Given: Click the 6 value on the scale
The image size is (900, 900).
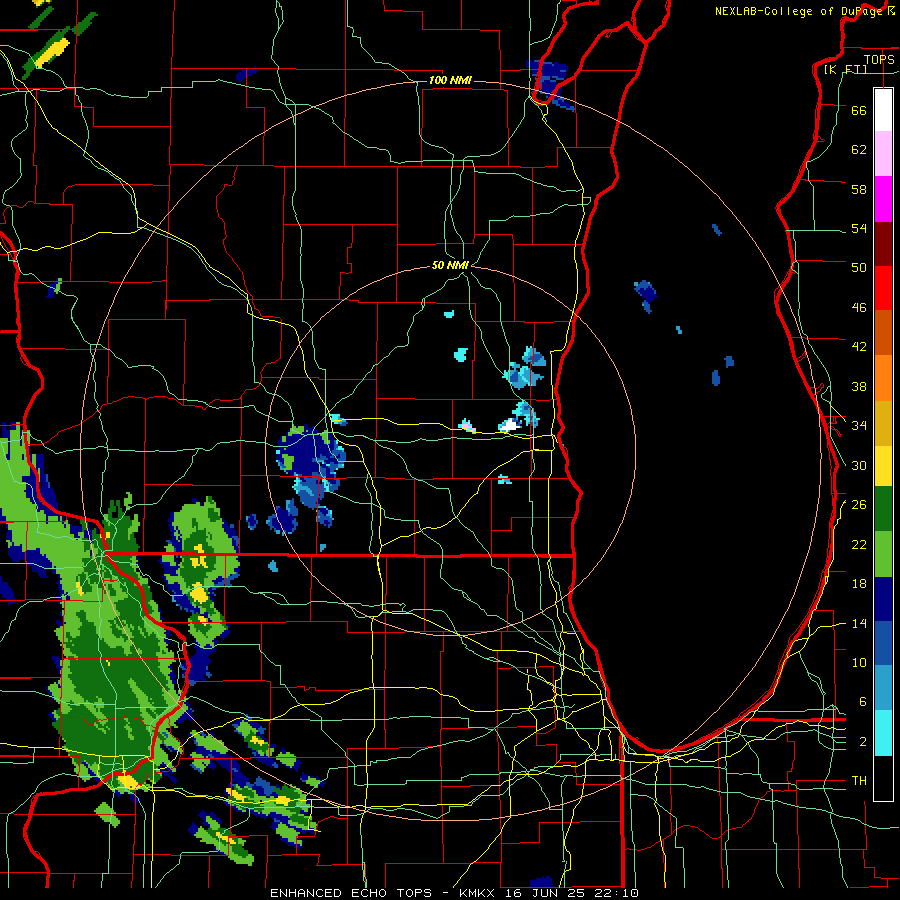Looking at the screenshot, I should [863, 702].
